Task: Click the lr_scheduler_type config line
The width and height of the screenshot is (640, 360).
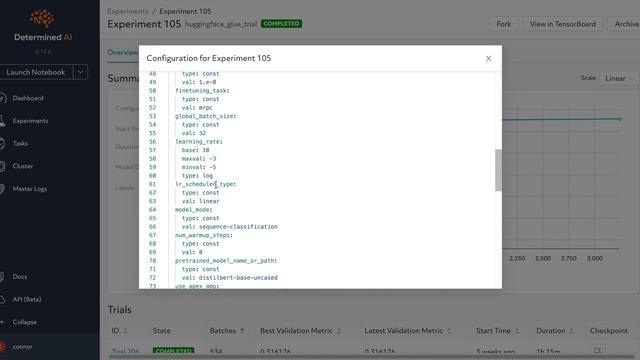Action: tap(205, 184)
